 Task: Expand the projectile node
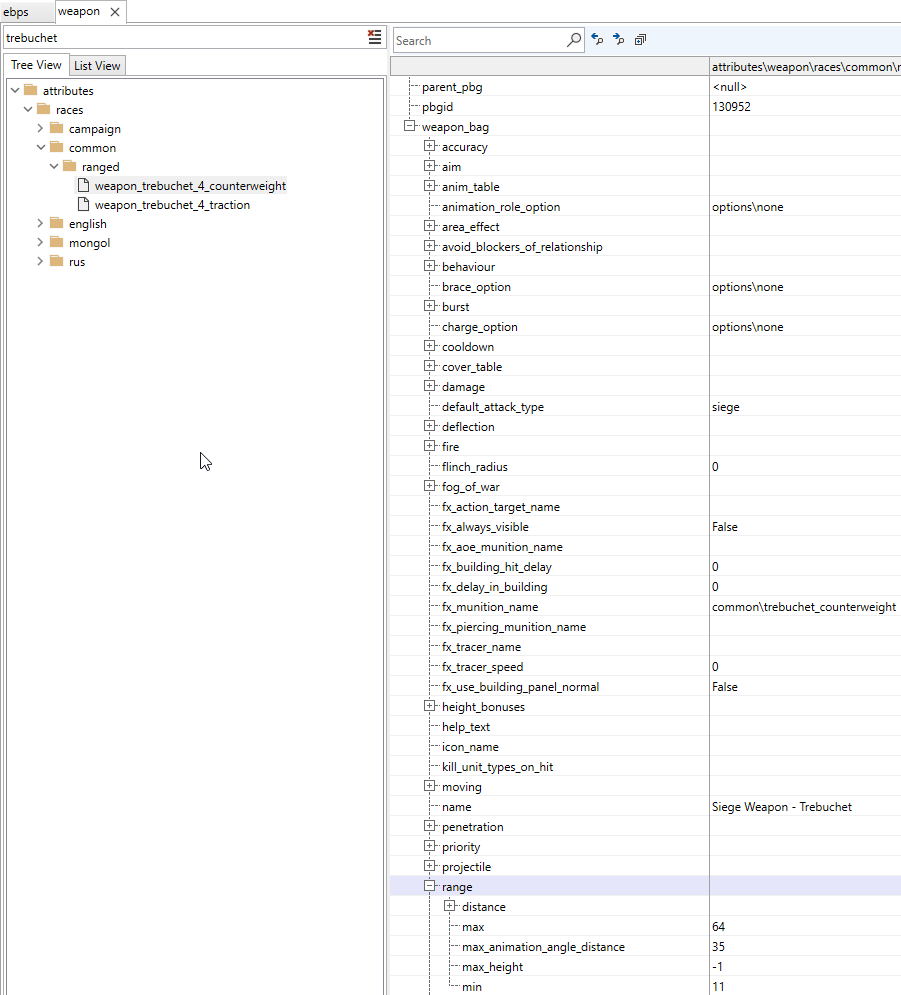pos(430,866)
